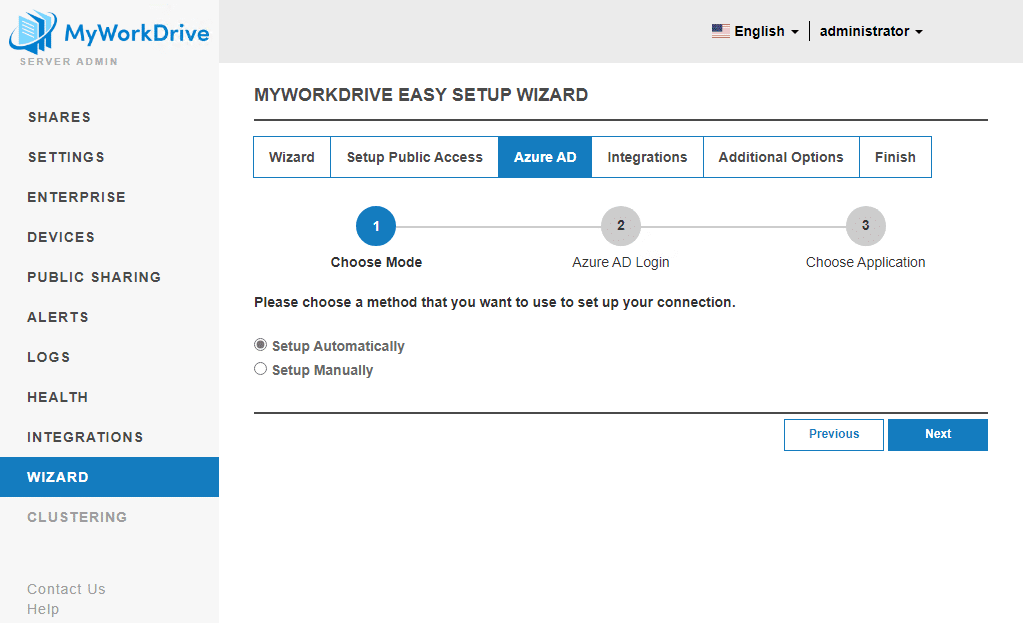
Task: Select the Setup Manually option
Action: click(x=260, y=368)
